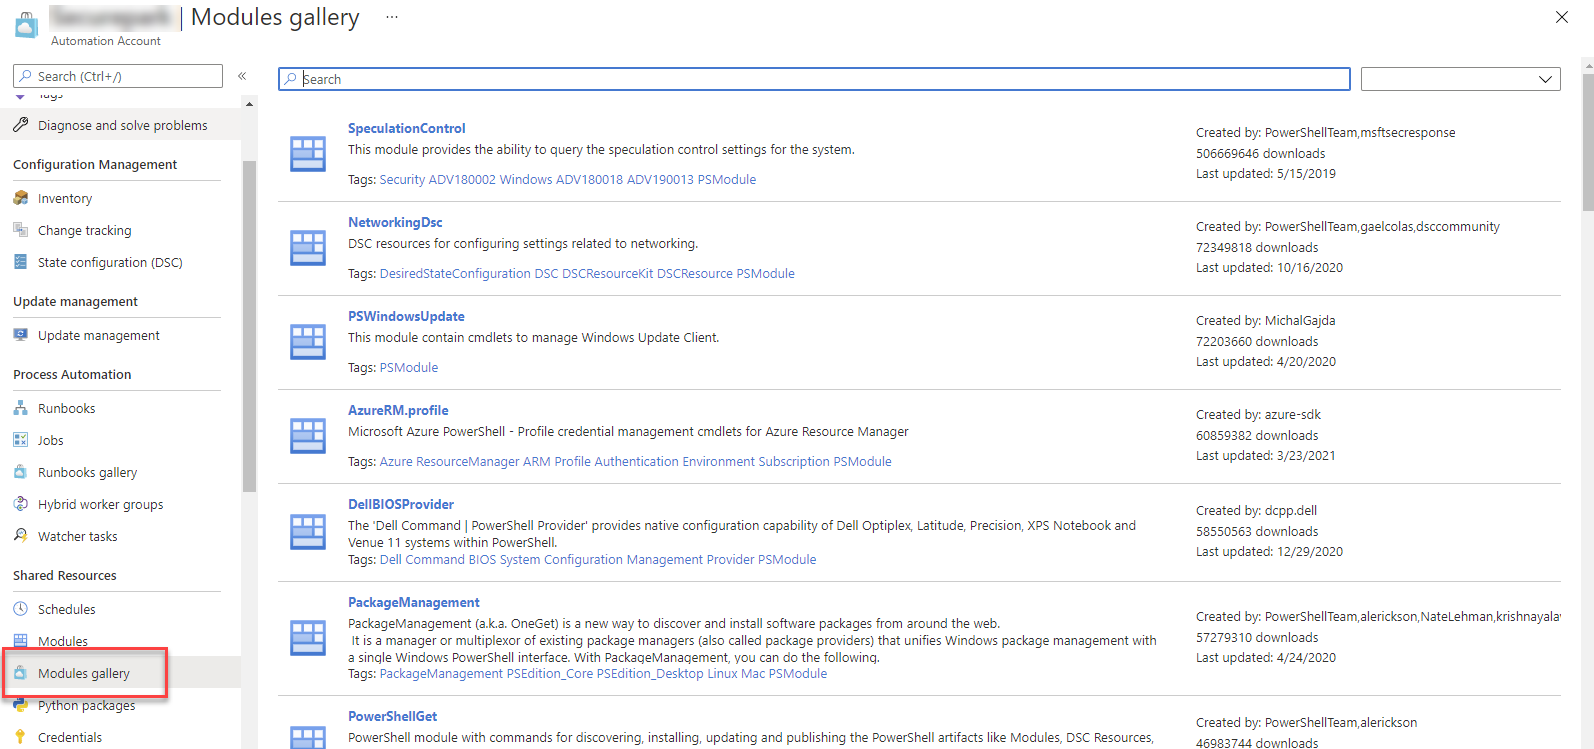Click the NetworkingDsc module icon
The width and height of the screenshot is (1594, 749).
(308, 248)
